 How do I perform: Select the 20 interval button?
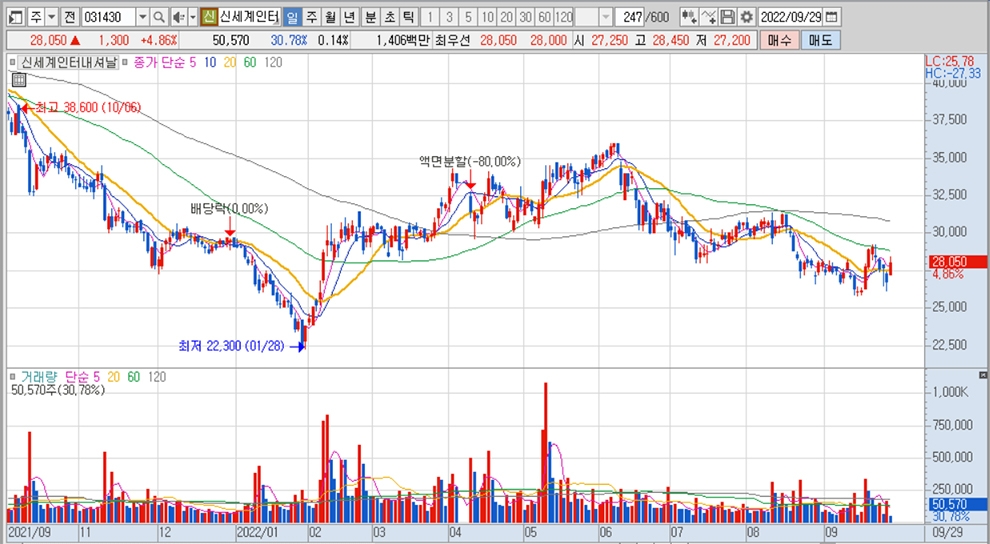click(x=506, y=16)
